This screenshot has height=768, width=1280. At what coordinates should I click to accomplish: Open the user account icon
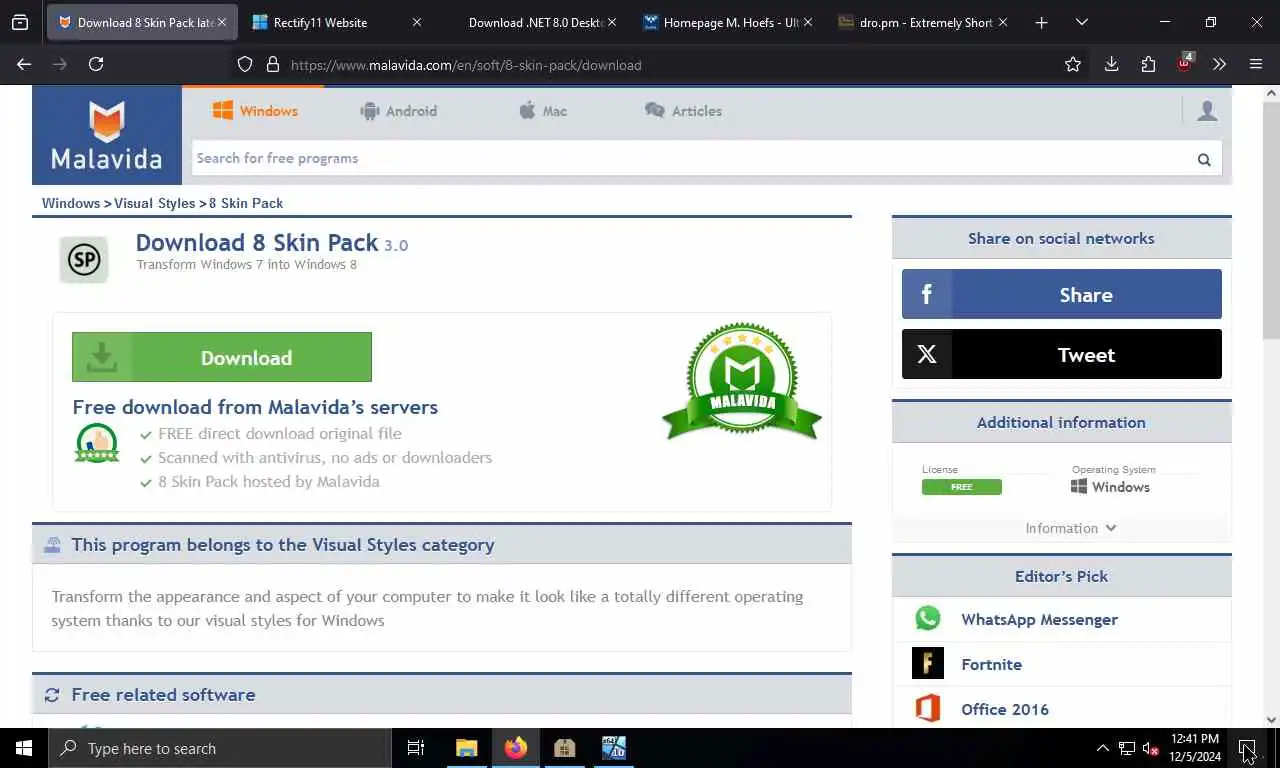[x=1207, y=111]
